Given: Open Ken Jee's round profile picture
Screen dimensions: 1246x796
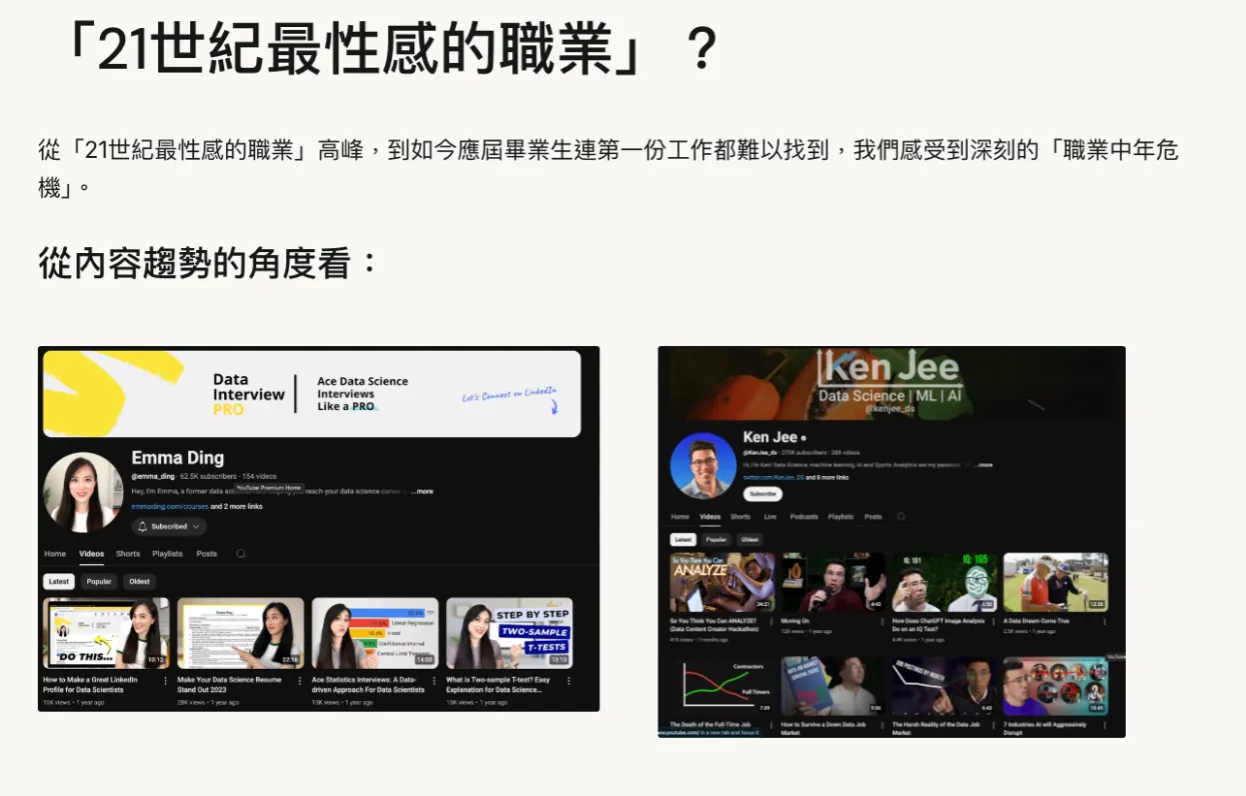Looking at the screenshot, I should (x=704, y=465).
